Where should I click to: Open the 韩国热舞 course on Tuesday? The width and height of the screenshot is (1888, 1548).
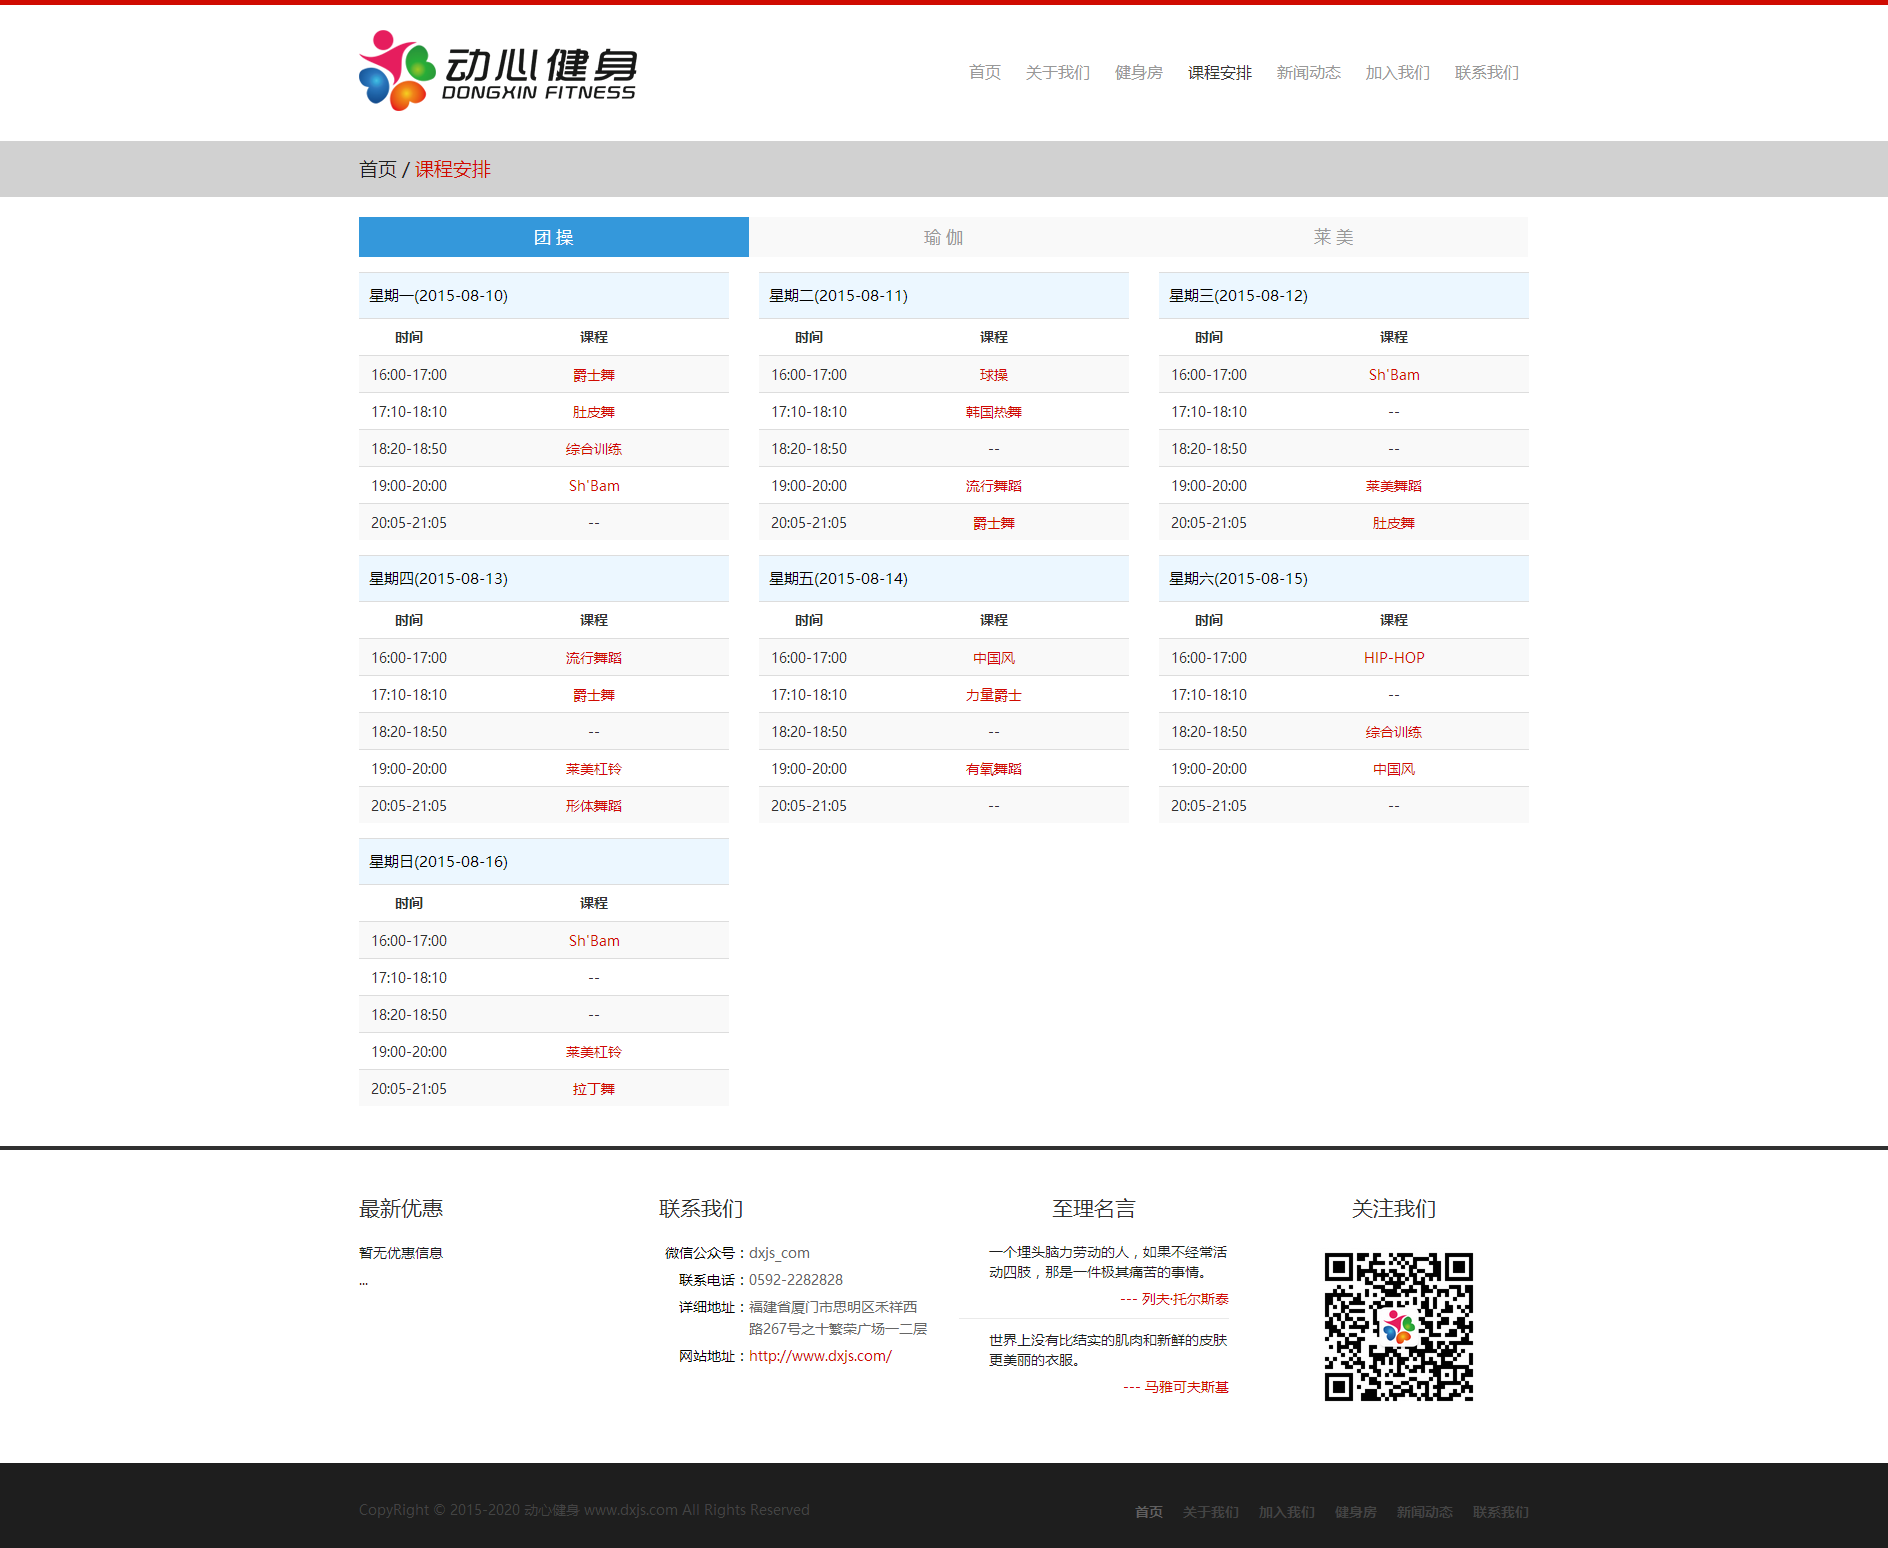pos(993,411)
